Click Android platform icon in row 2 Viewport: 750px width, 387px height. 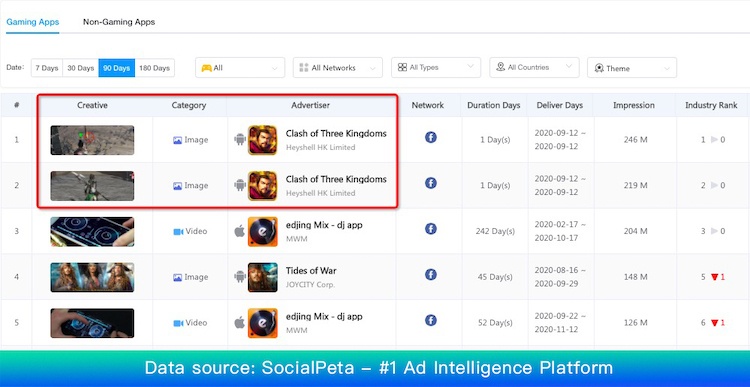240,185
